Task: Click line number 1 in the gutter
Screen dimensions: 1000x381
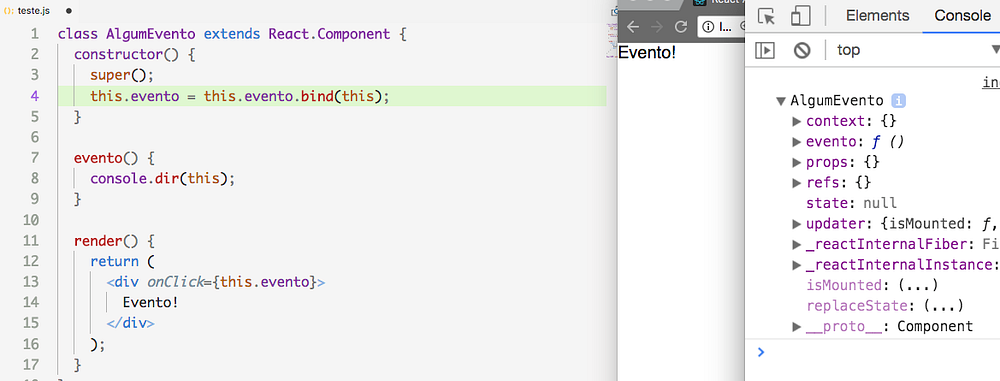Action: (34, 34)
